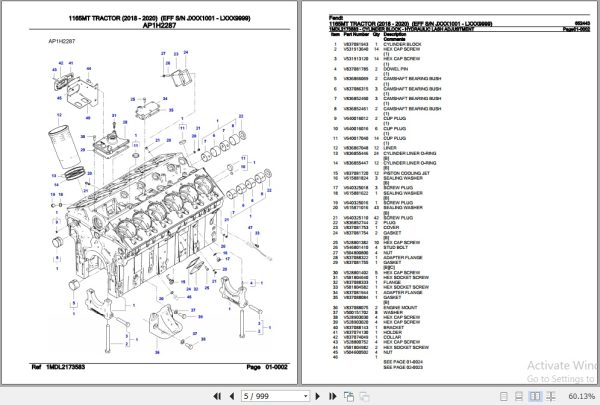Select two-page facing view

(535, 396)
